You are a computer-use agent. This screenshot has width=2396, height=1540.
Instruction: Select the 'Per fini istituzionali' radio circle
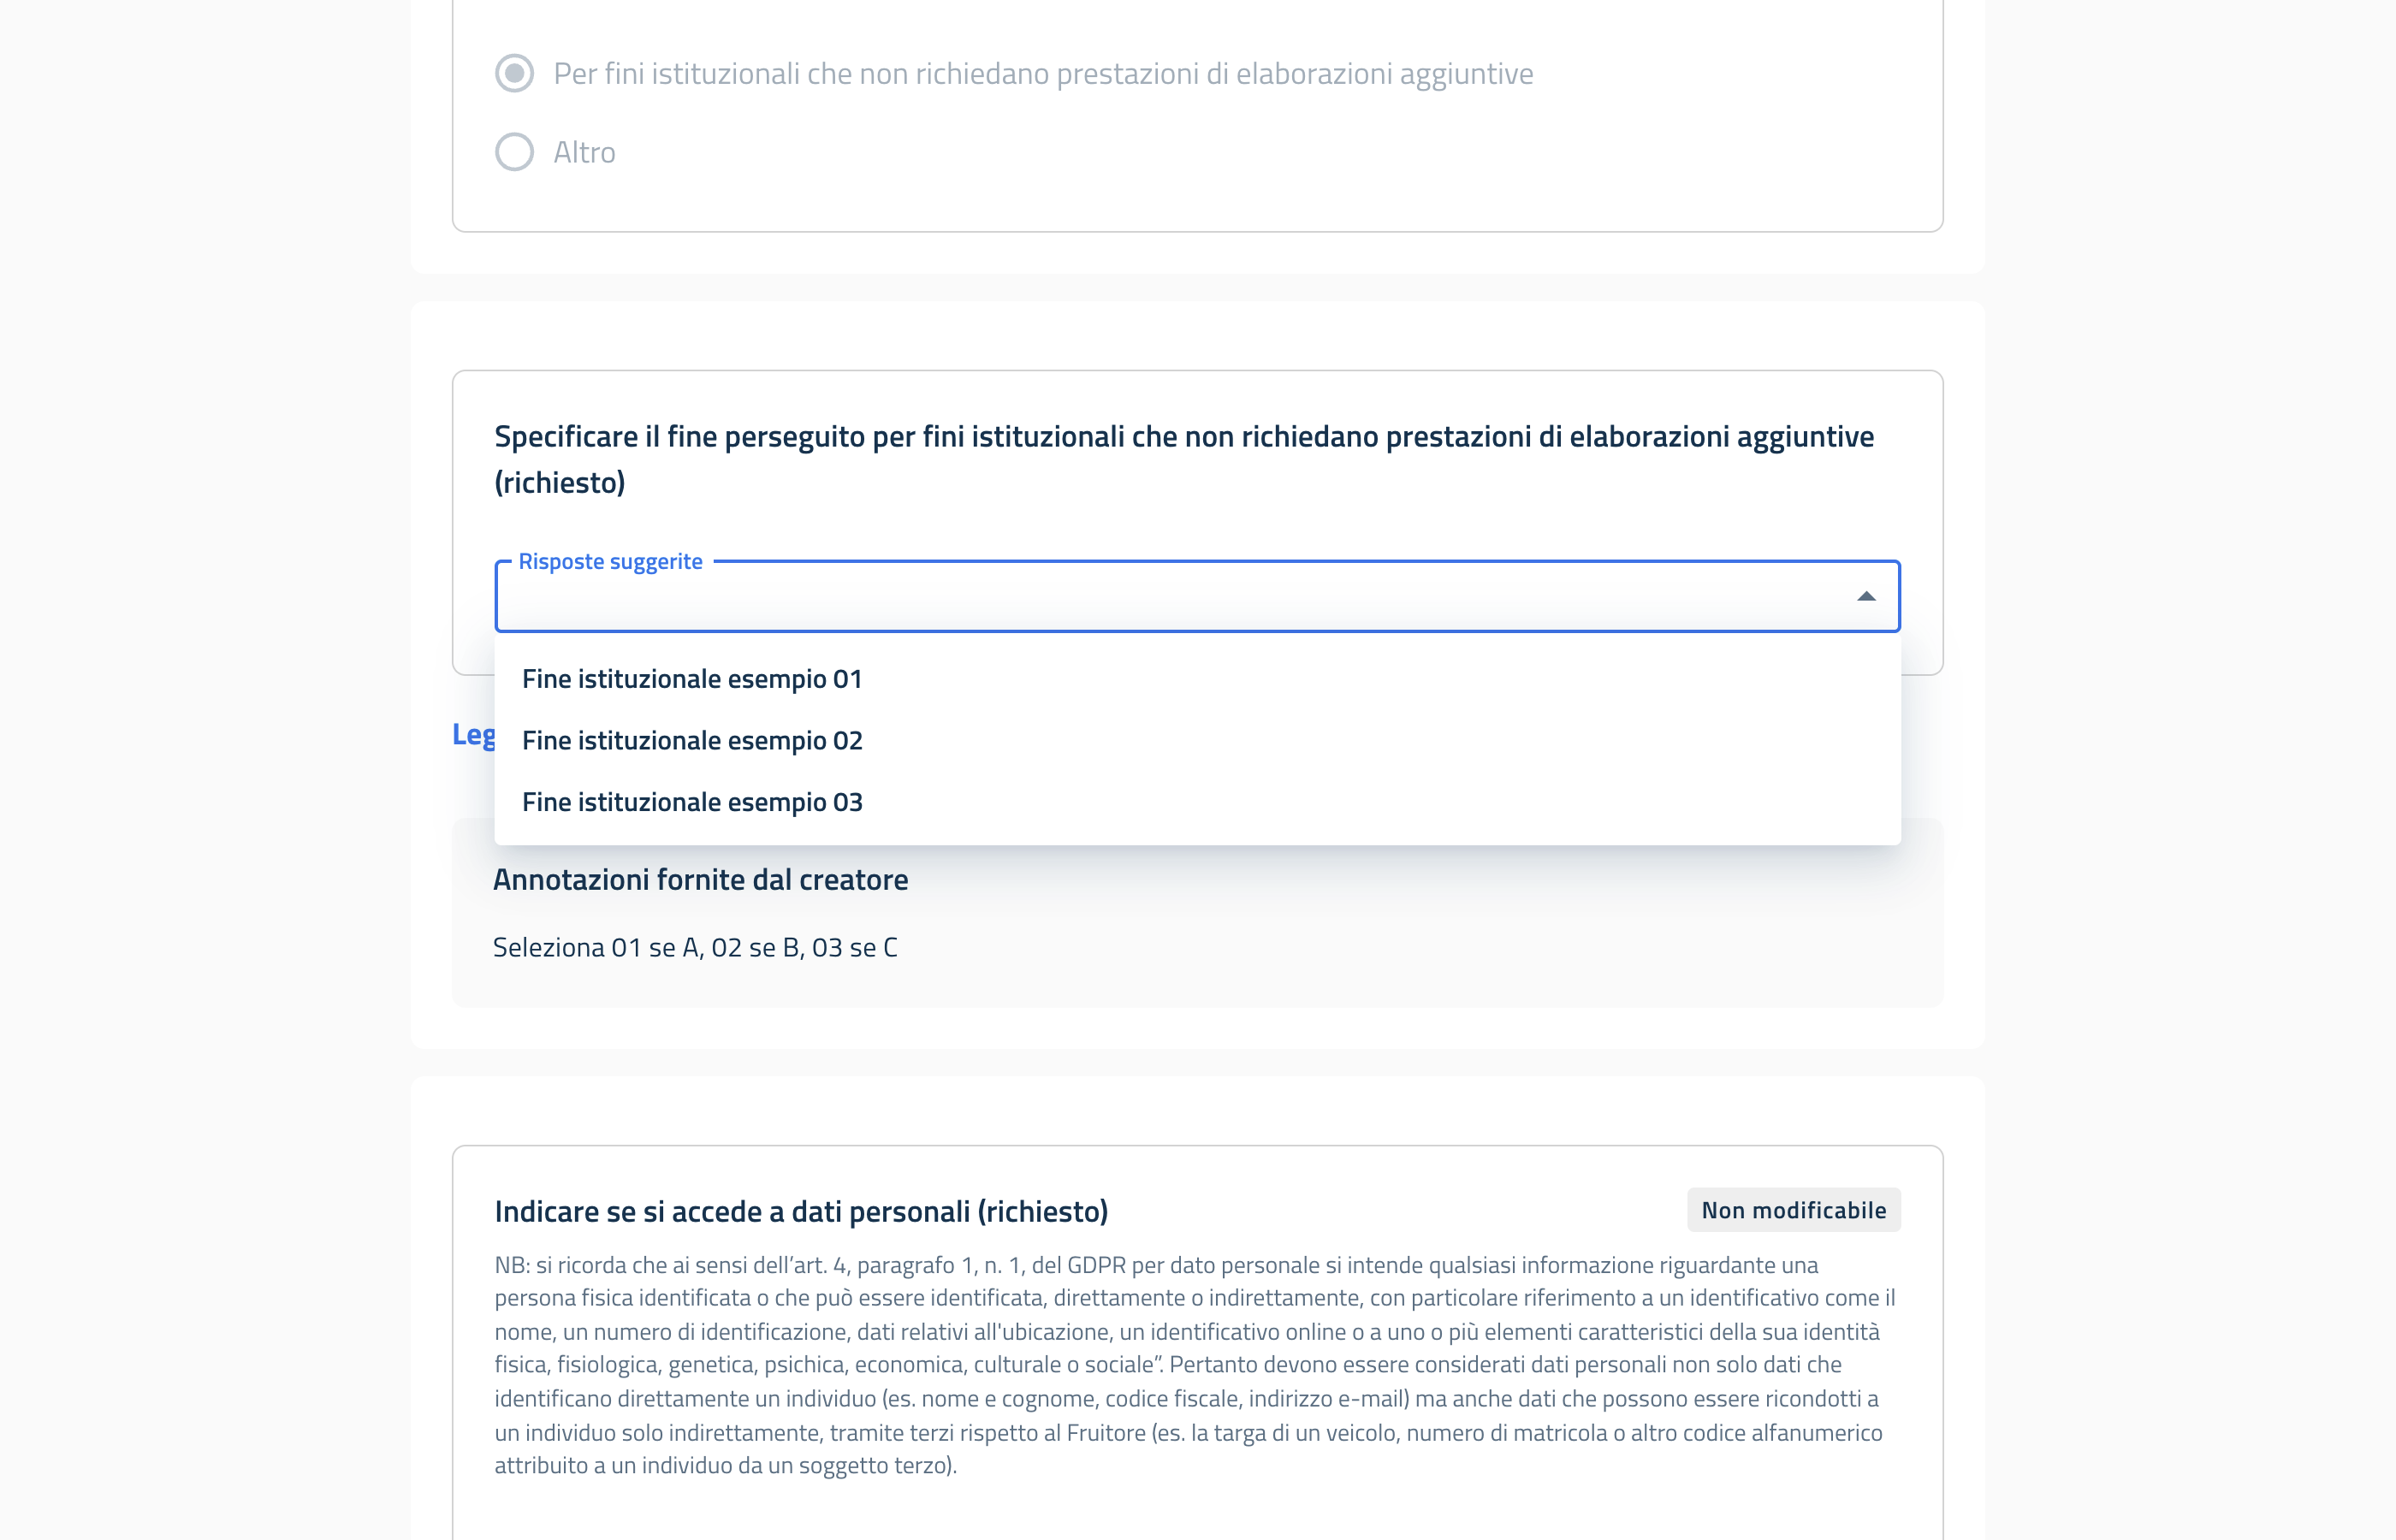click(514, 73)
